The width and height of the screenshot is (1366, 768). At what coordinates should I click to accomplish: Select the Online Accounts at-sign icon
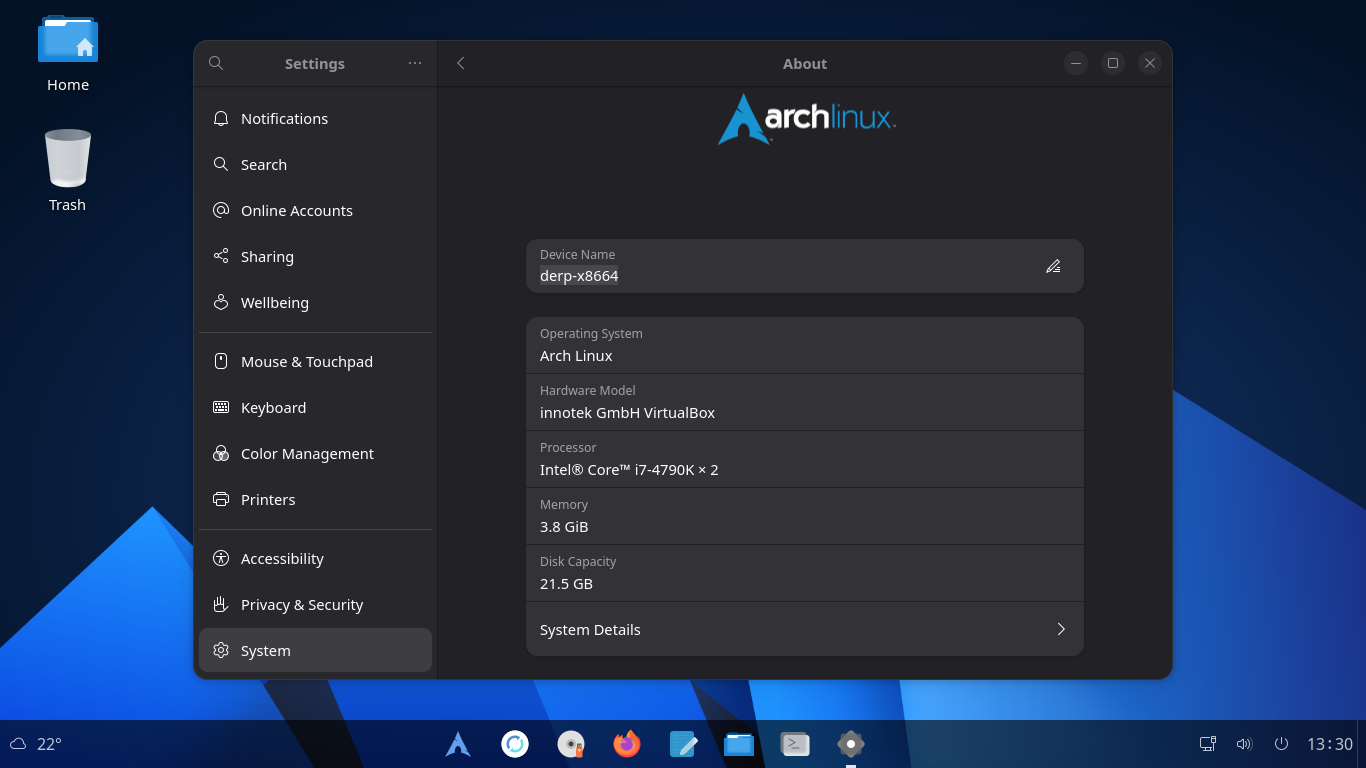click(221, 210)
